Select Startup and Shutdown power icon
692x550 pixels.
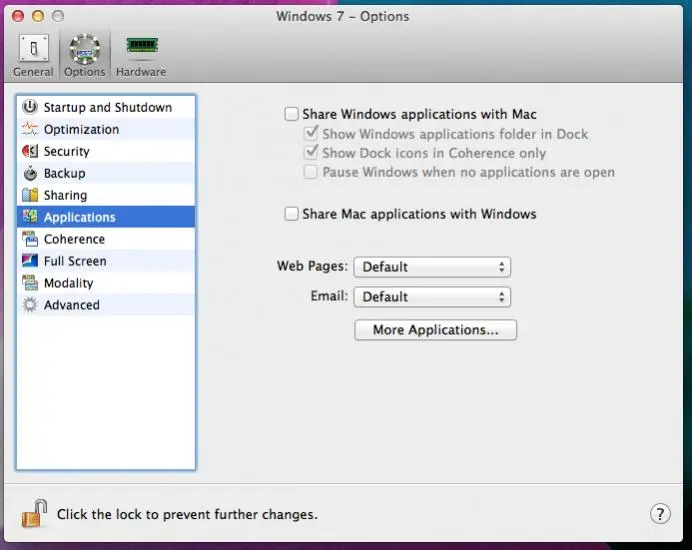pos(30,107)
